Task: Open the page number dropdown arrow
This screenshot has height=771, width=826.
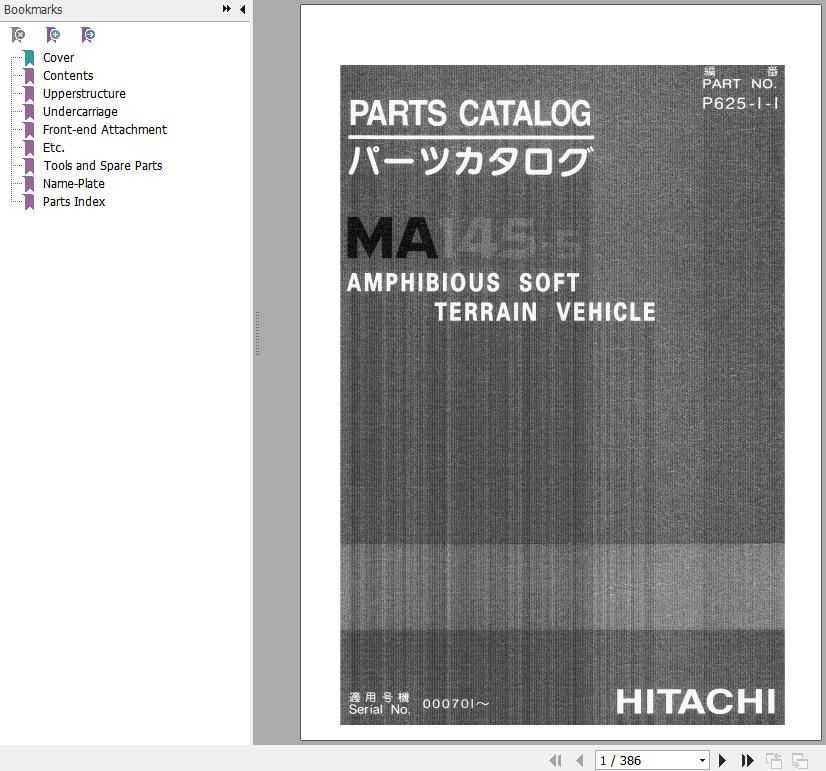Action: click(x=702, y=760)
